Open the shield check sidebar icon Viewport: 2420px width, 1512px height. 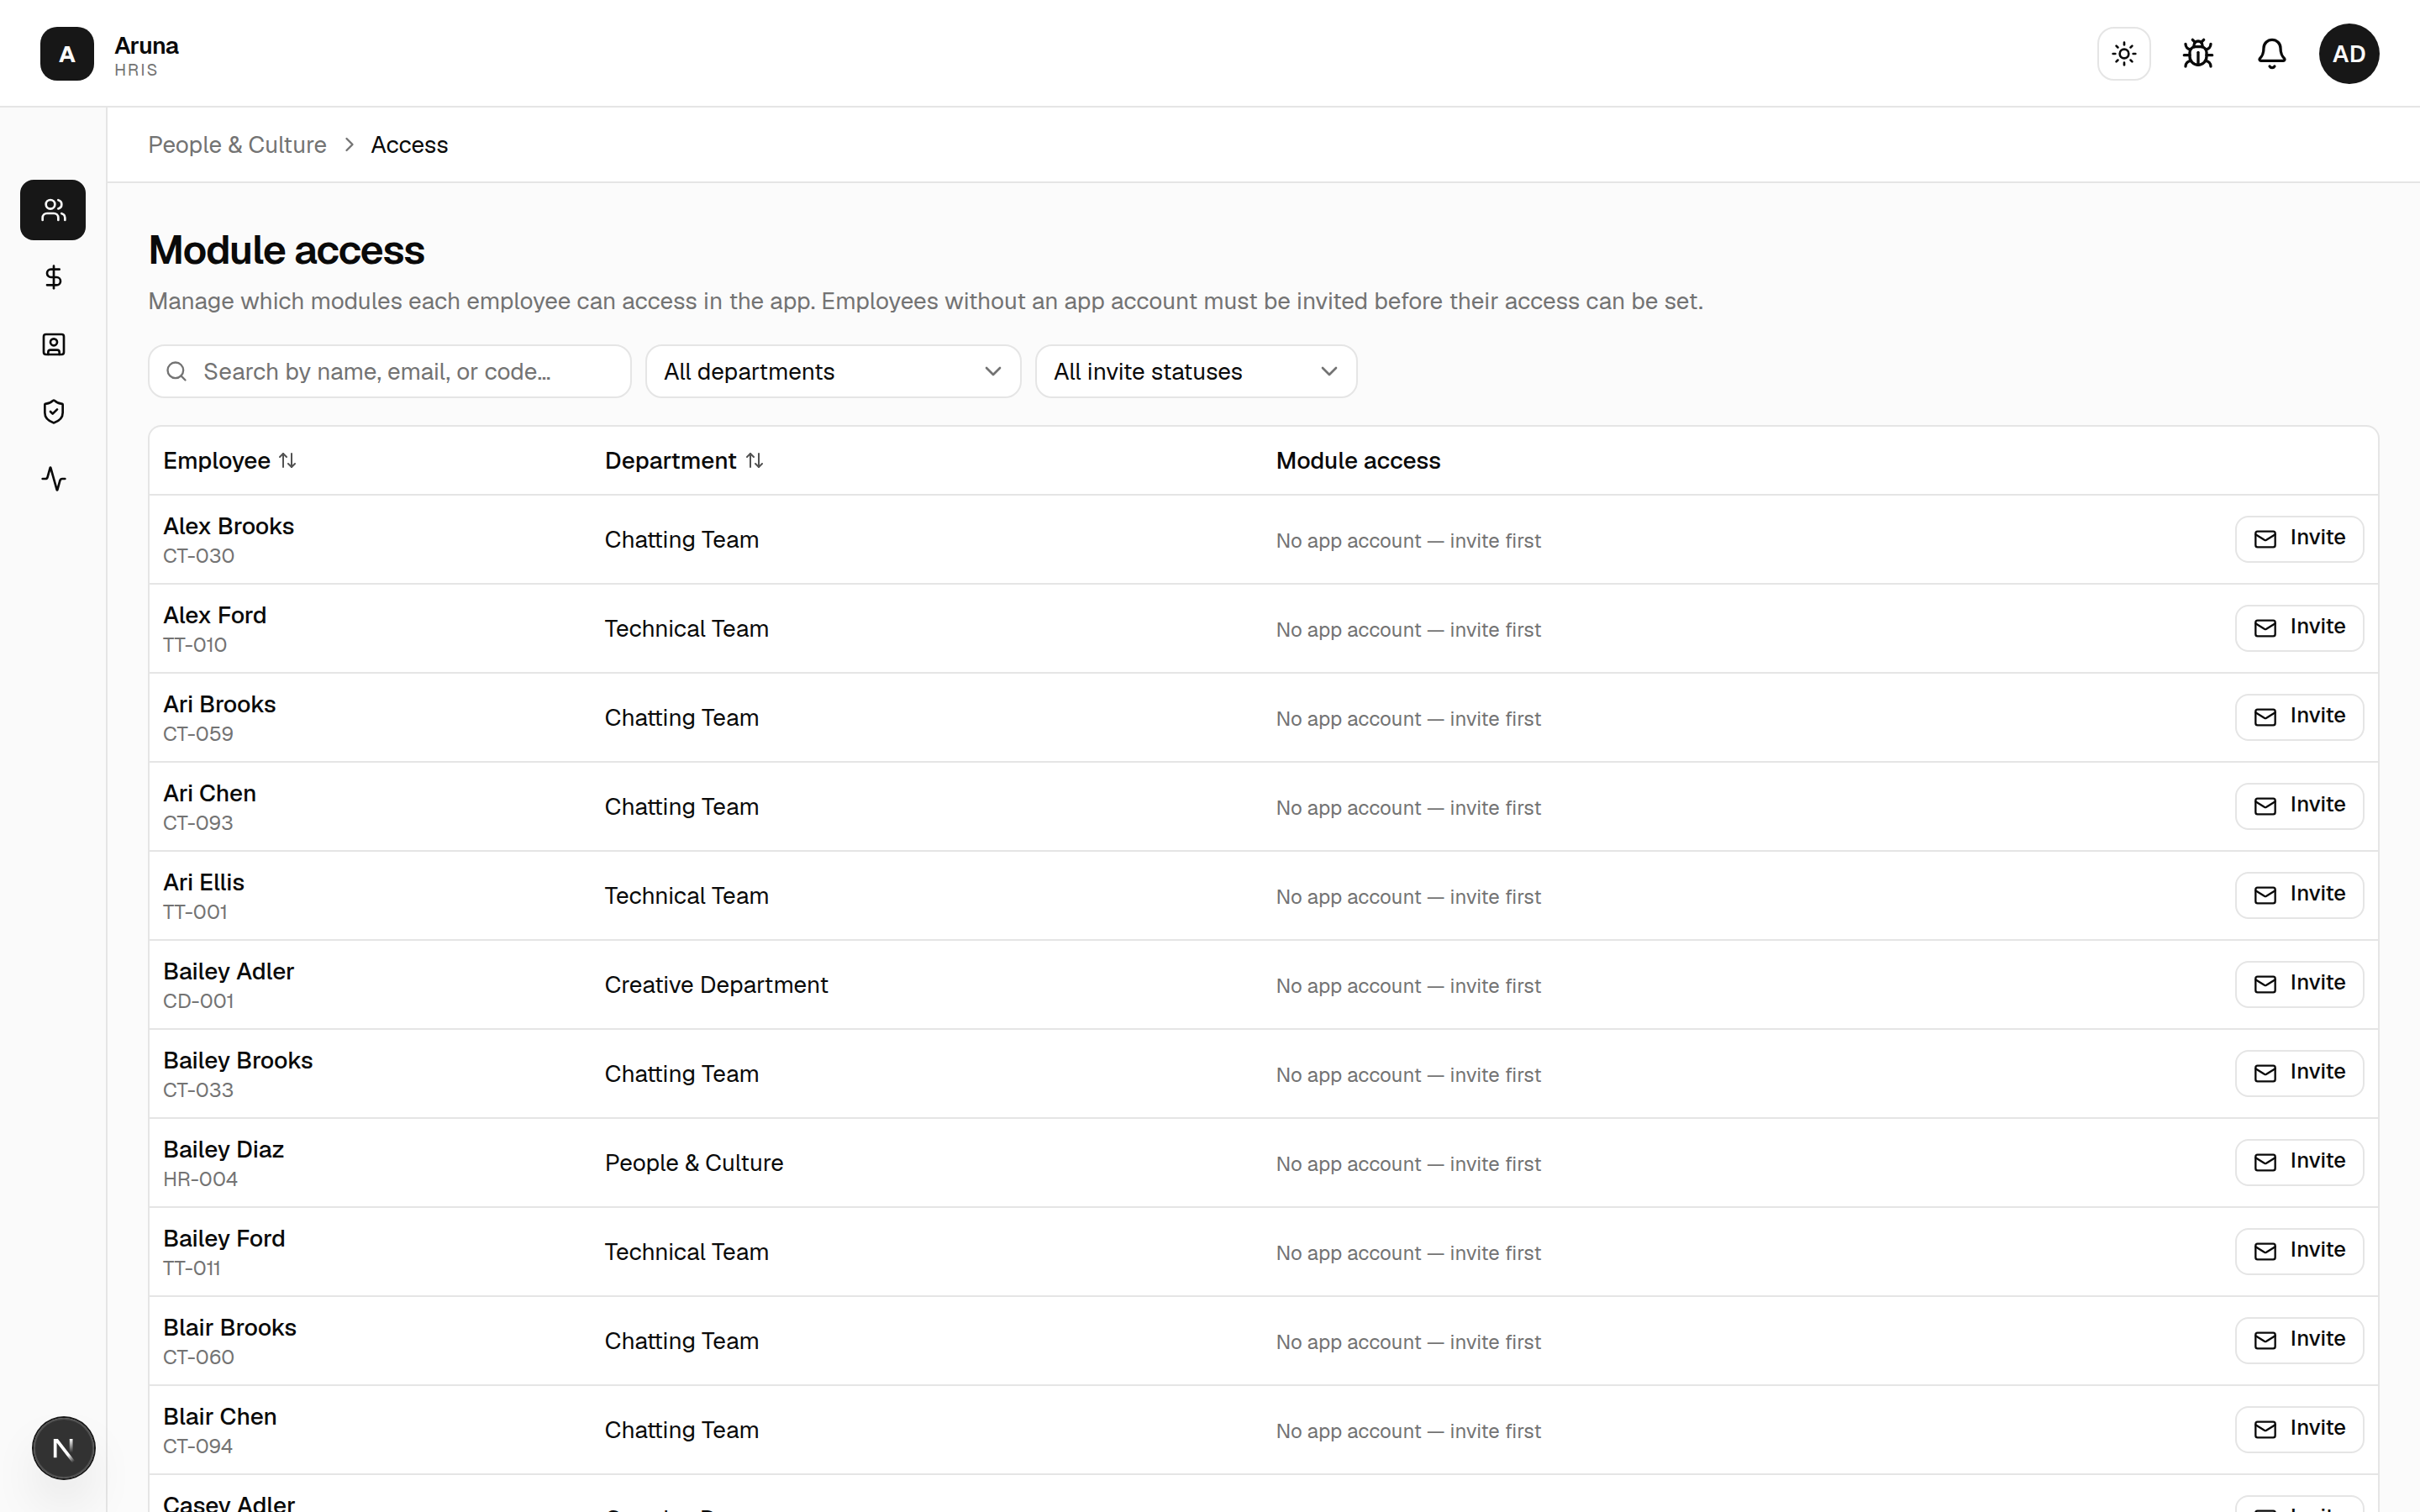click(x=53, y=412)
